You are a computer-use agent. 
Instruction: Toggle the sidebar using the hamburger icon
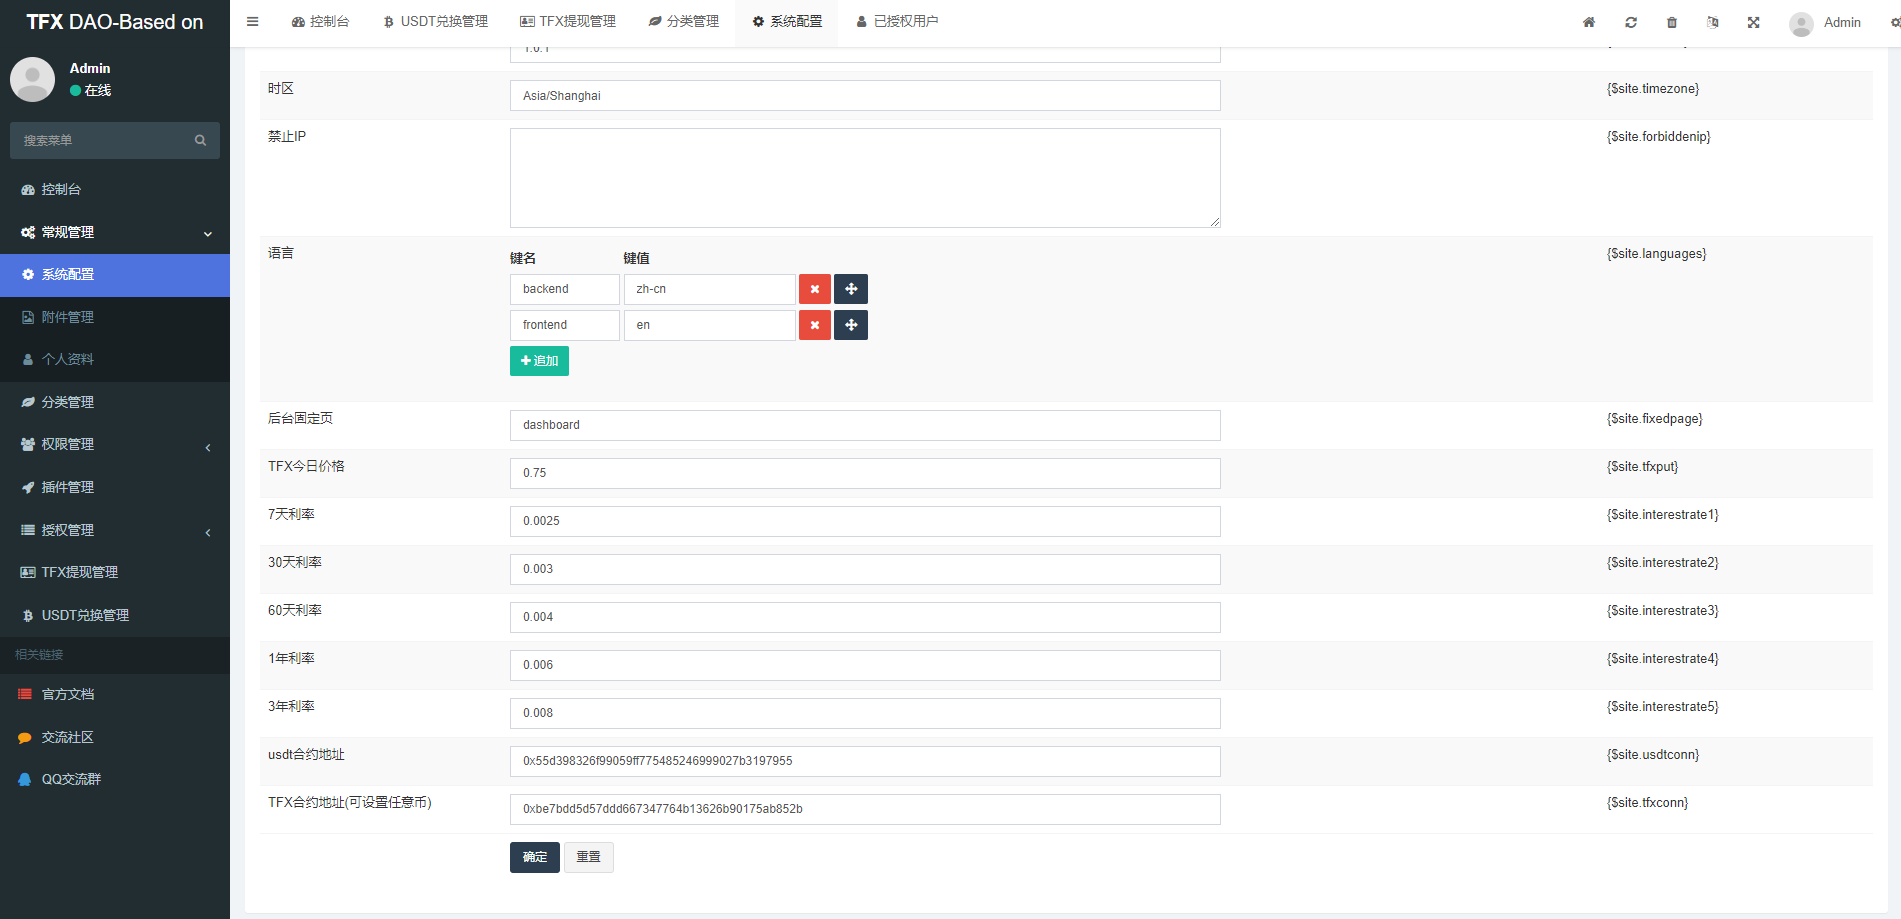252,22
